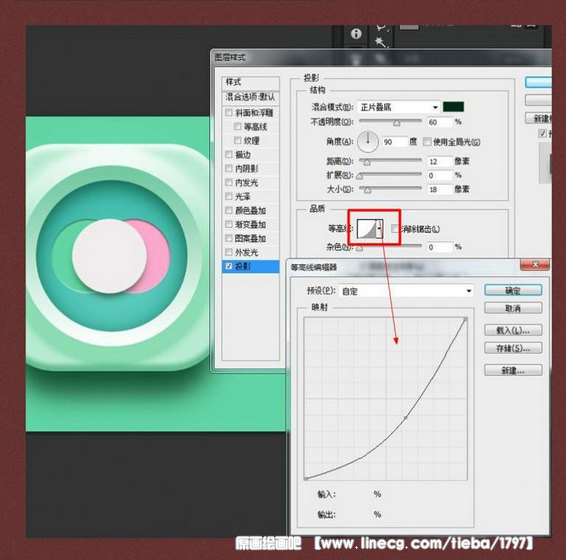Uncheck the 投影 checkbox
This screenshot has width=566, height=560.
point(228,266)
